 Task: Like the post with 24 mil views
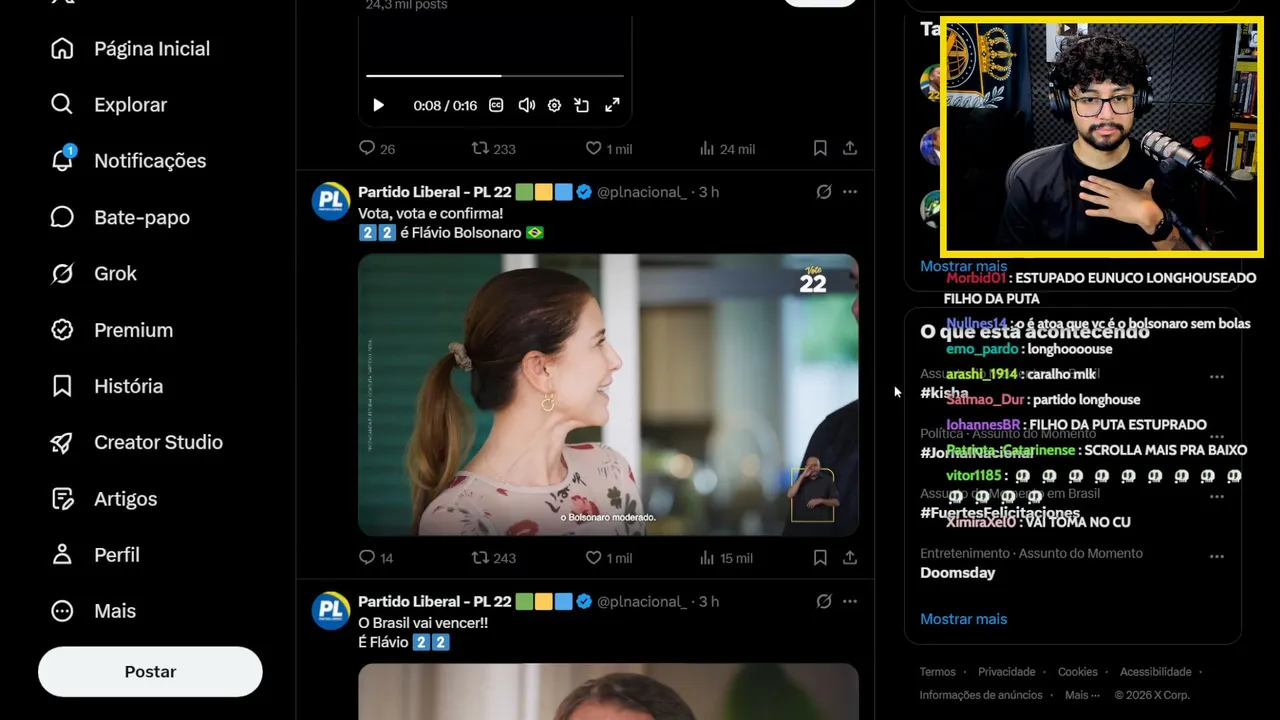(x=609, y=148)
